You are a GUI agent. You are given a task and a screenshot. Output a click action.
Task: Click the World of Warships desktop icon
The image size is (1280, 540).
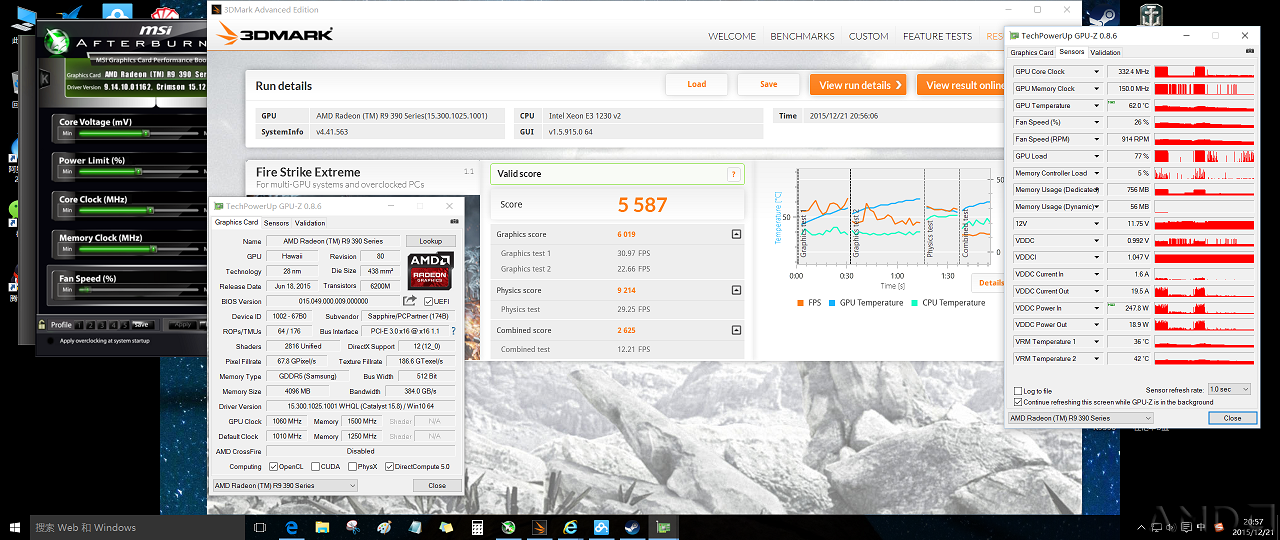pos(1152,14)
